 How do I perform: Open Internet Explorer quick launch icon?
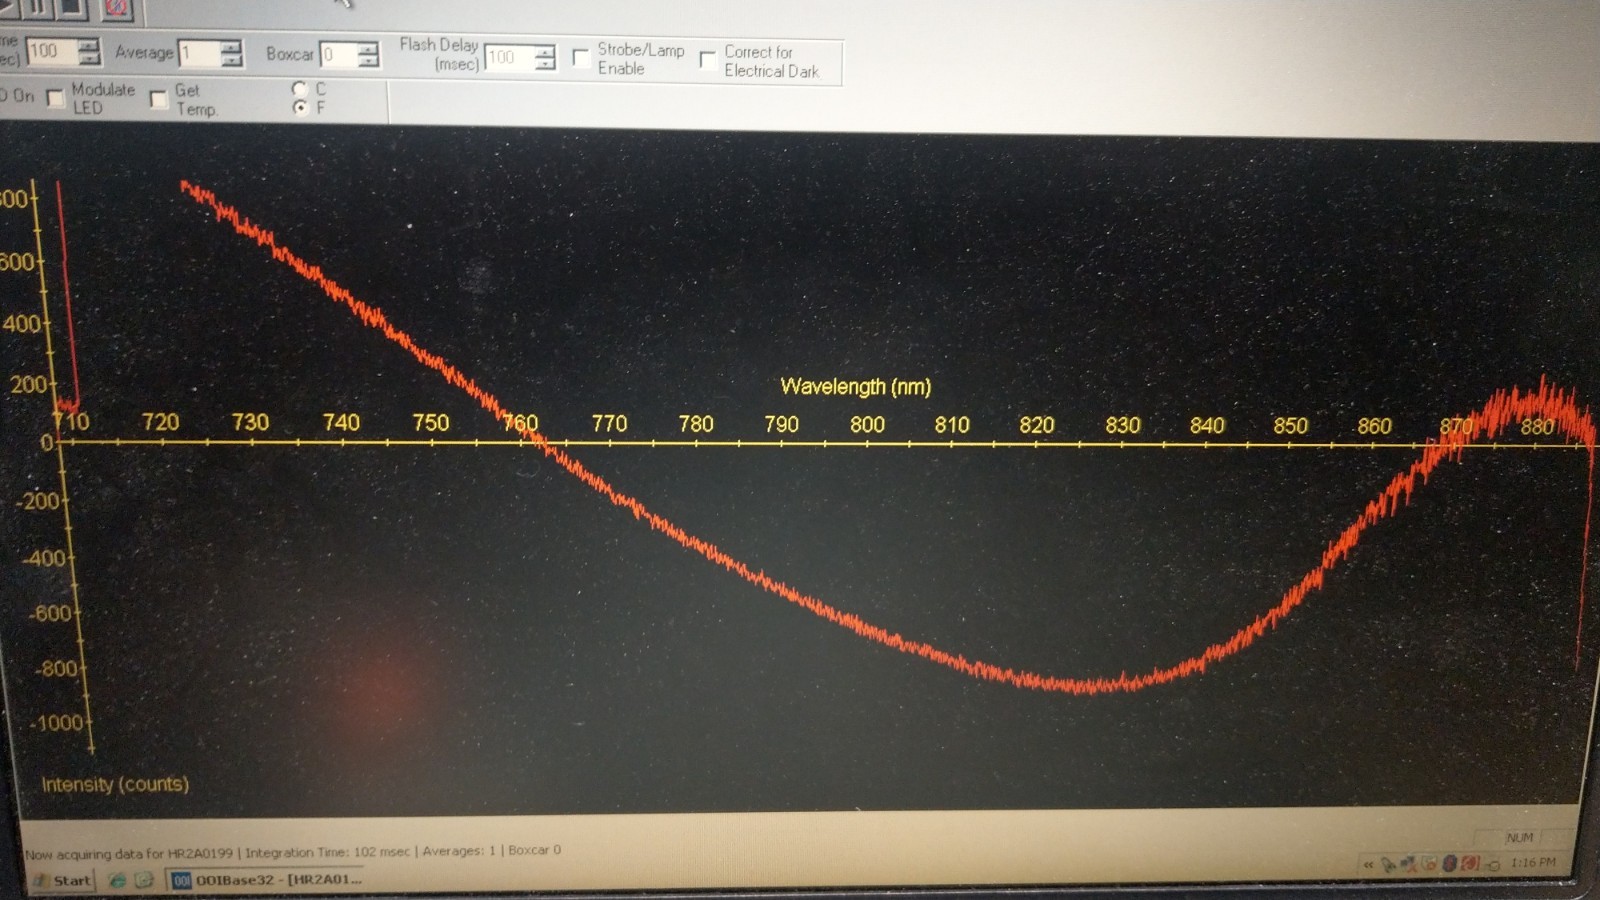(117, 880)
